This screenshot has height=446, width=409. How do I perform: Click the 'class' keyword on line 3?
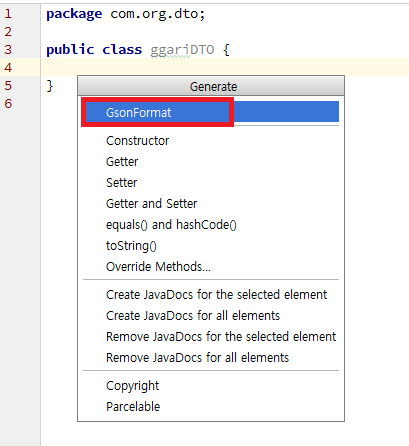[122, 50]
